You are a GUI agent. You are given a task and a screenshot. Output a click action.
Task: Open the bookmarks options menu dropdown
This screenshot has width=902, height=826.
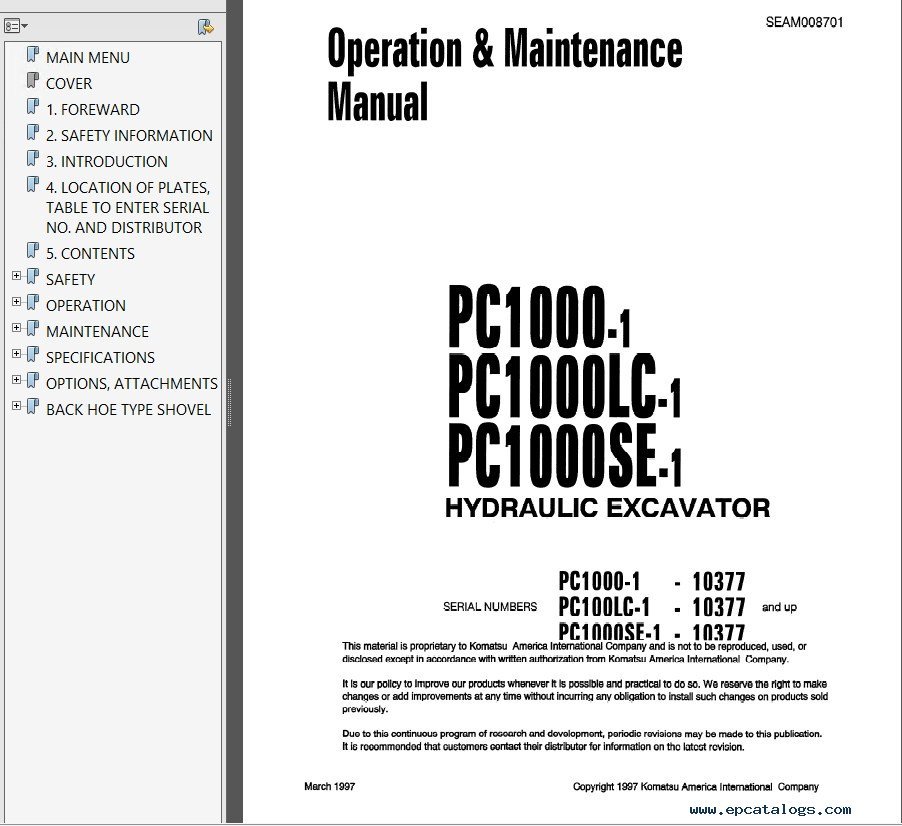16,26
